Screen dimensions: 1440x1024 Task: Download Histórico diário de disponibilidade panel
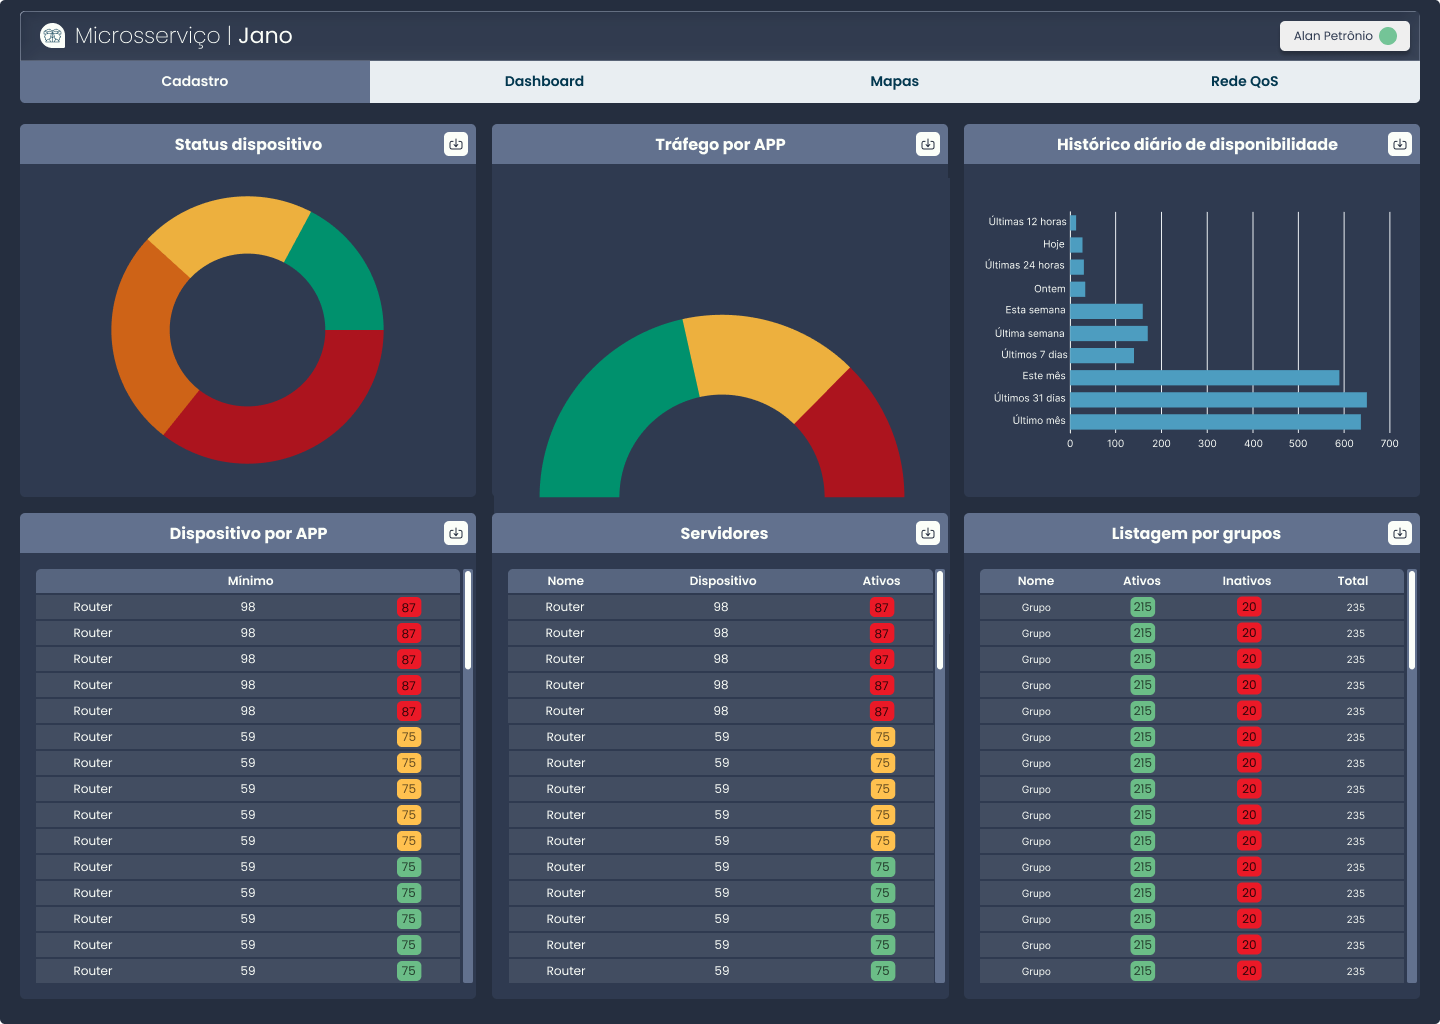pos(1400,144)
